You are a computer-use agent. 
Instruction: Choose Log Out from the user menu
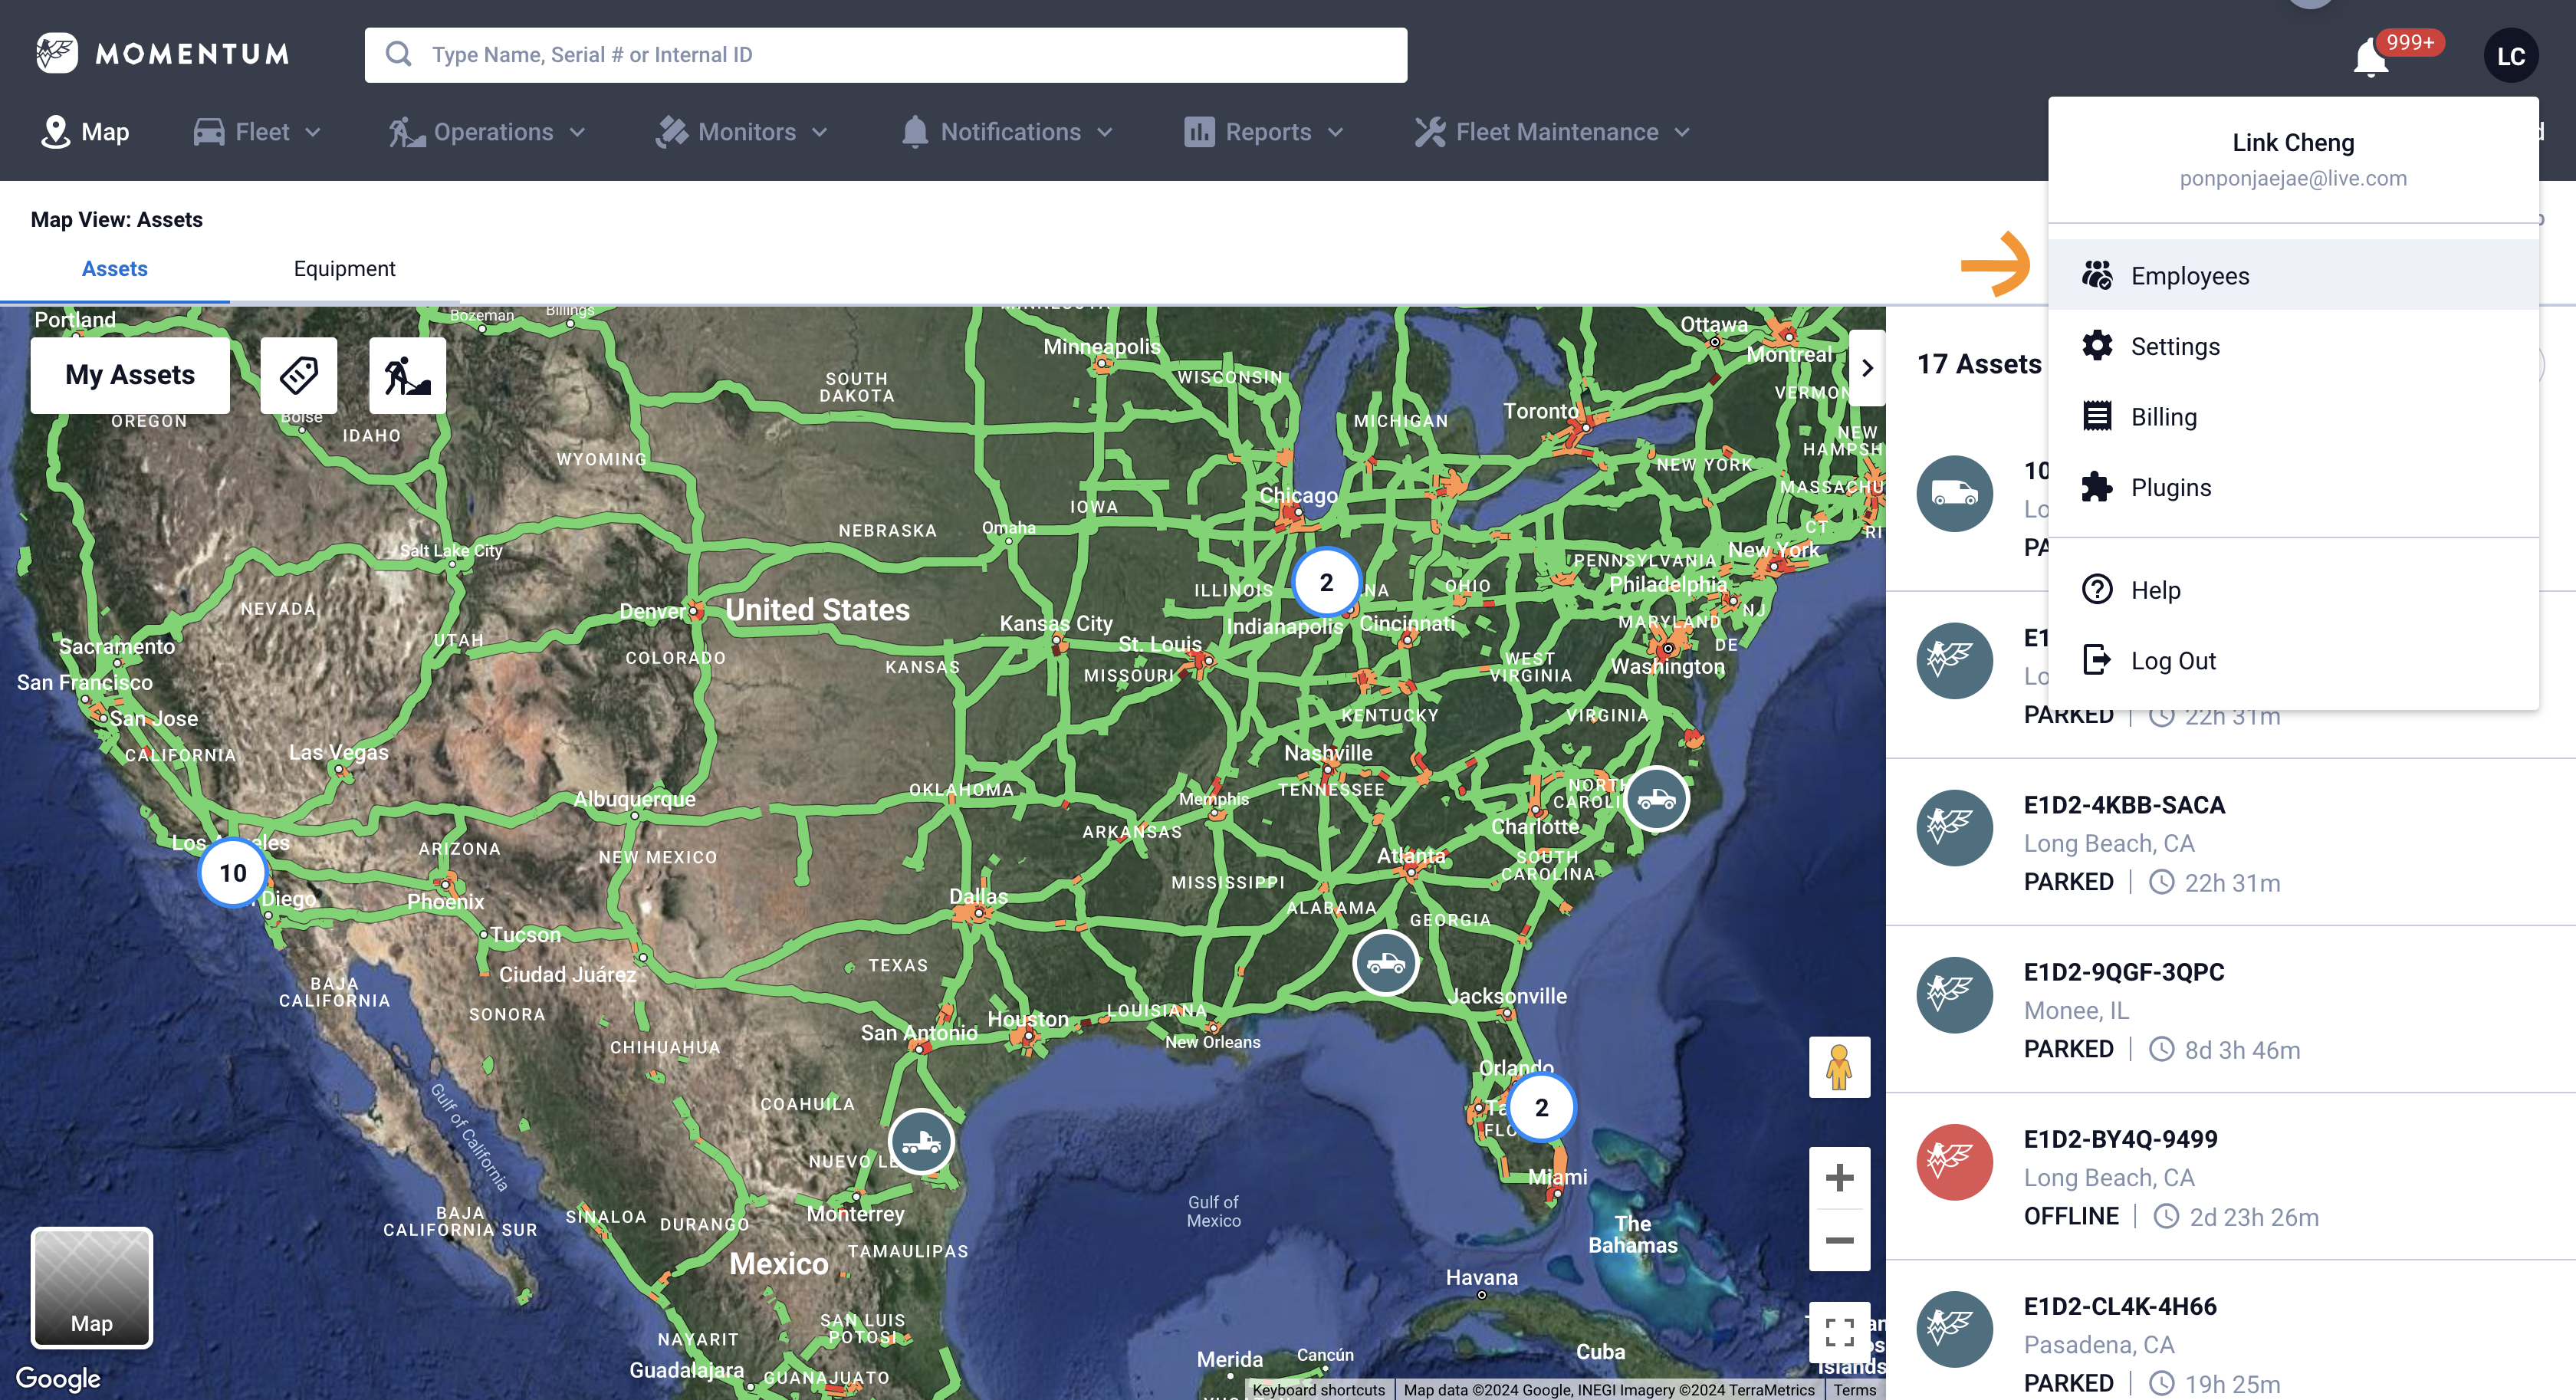tap(2172, 660)
